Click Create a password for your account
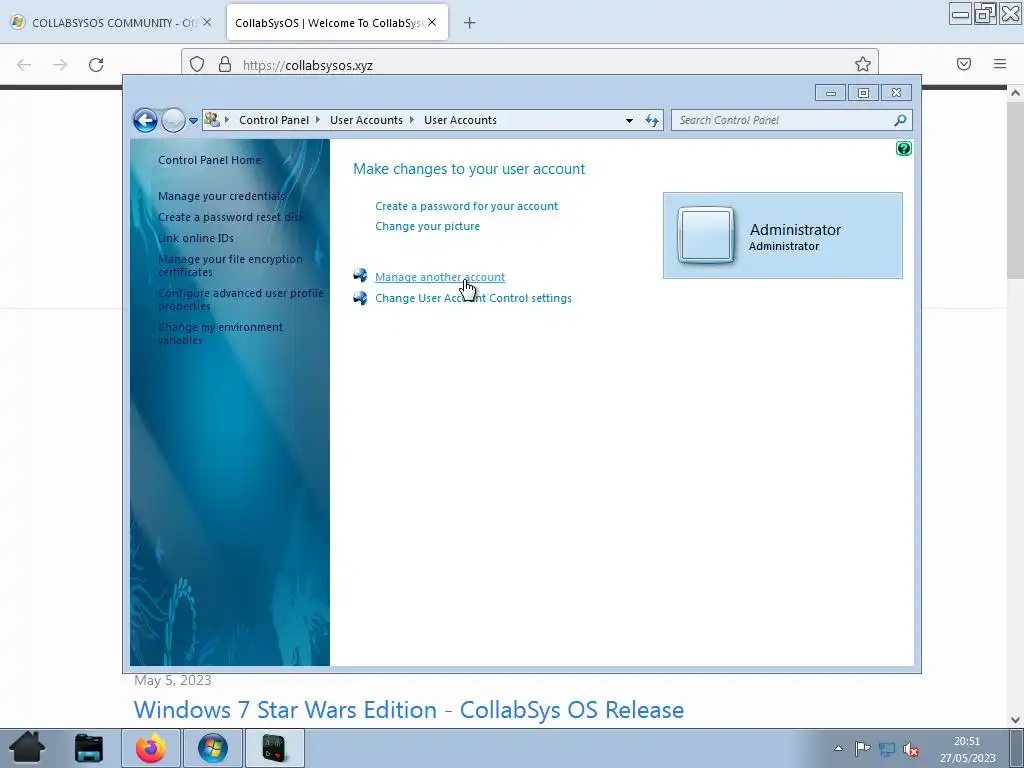Screen dimensions: 1024x768 pyautogui.click(x=466, y=206)
